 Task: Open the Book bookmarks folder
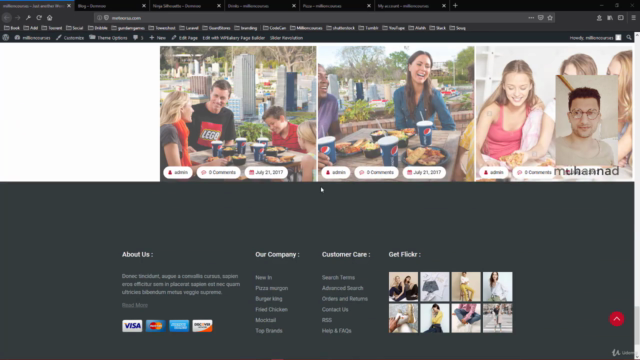12,28
